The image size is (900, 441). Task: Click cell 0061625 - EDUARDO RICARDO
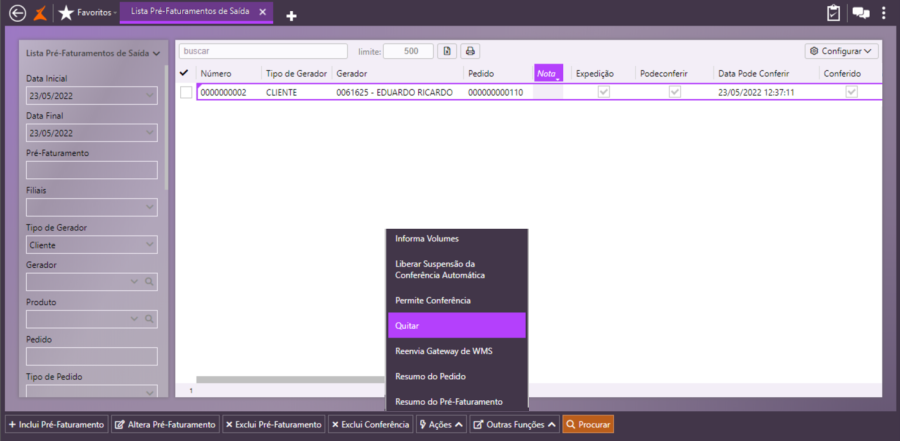(395, 92)
